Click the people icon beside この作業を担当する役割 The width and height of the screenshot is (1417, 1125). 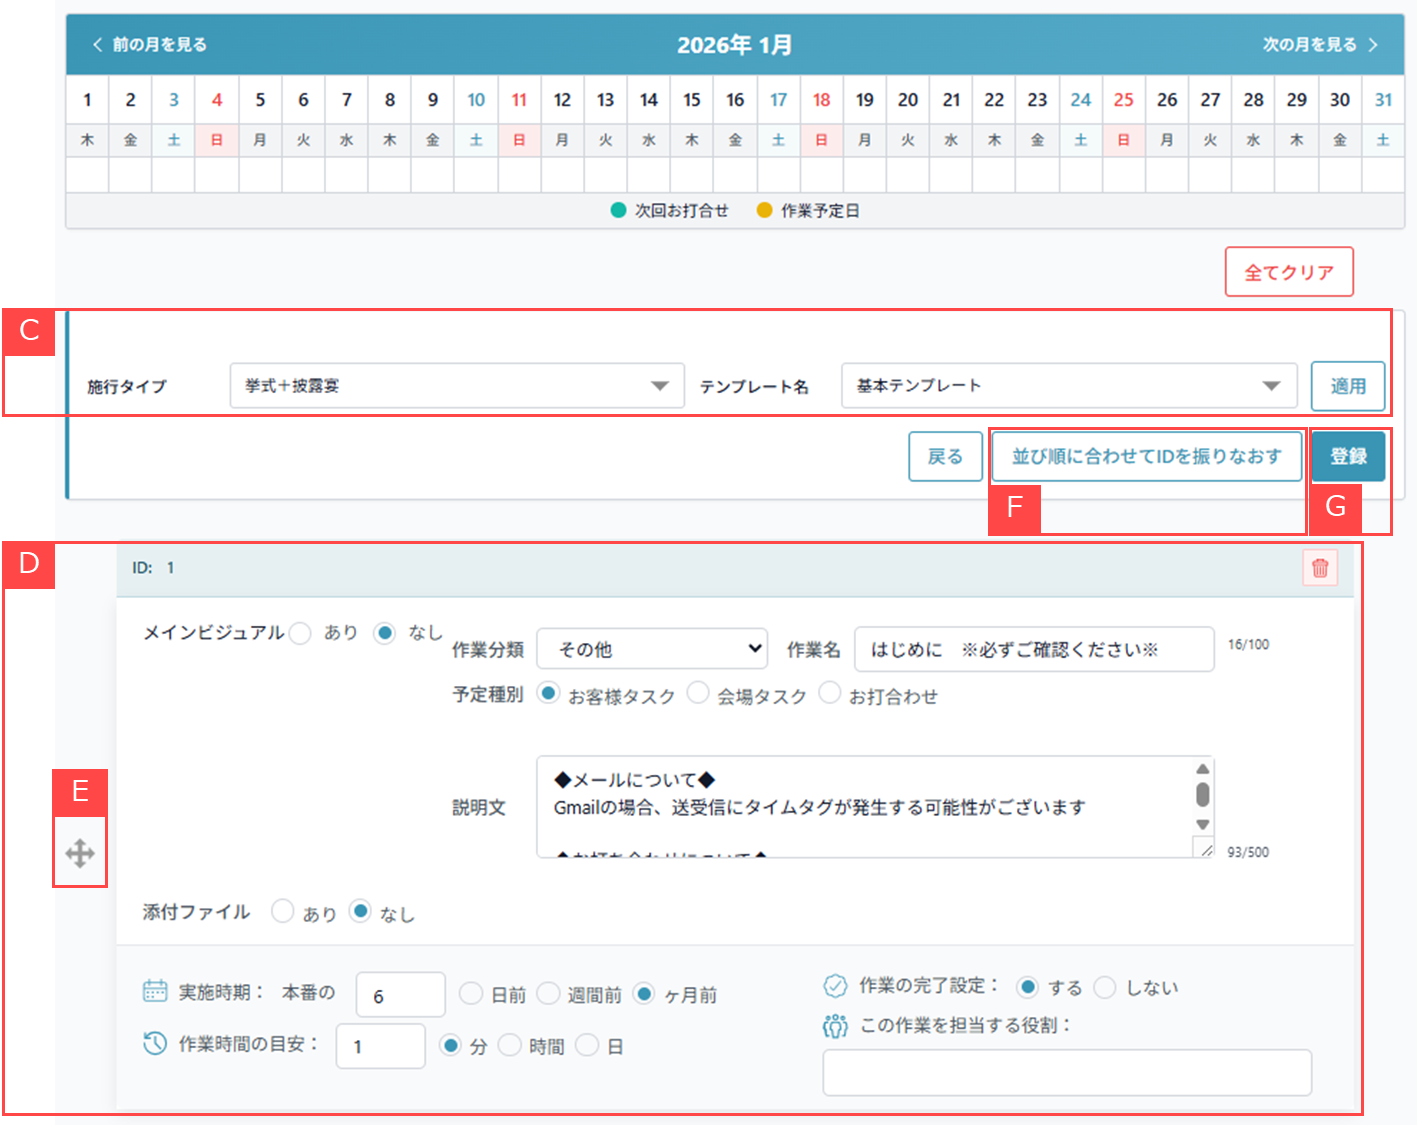pyautogui.click(x=834, y=1025)
